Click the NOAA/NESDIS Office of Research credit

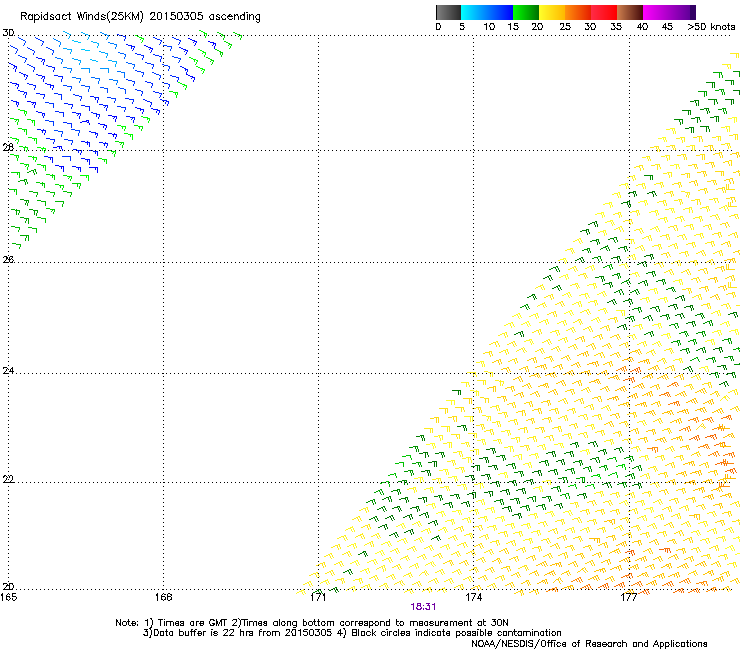pyautogui.click(x=589, y=644)
